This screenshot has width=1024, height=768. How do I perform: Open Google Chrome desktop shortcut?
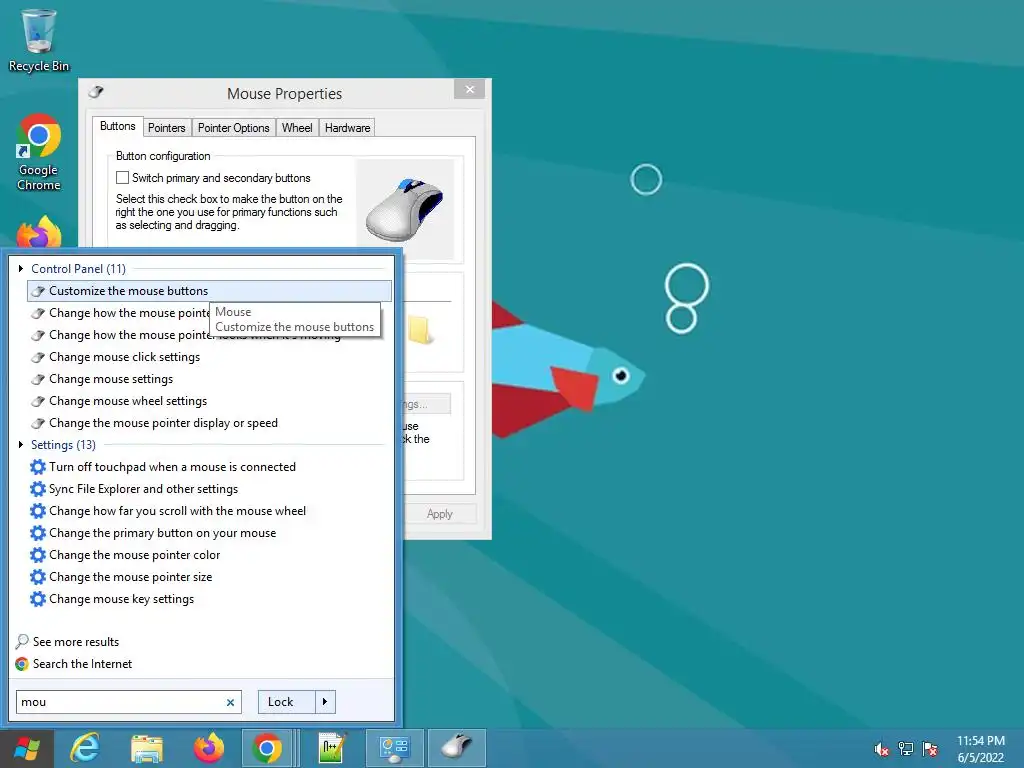[x=39, y=152]
